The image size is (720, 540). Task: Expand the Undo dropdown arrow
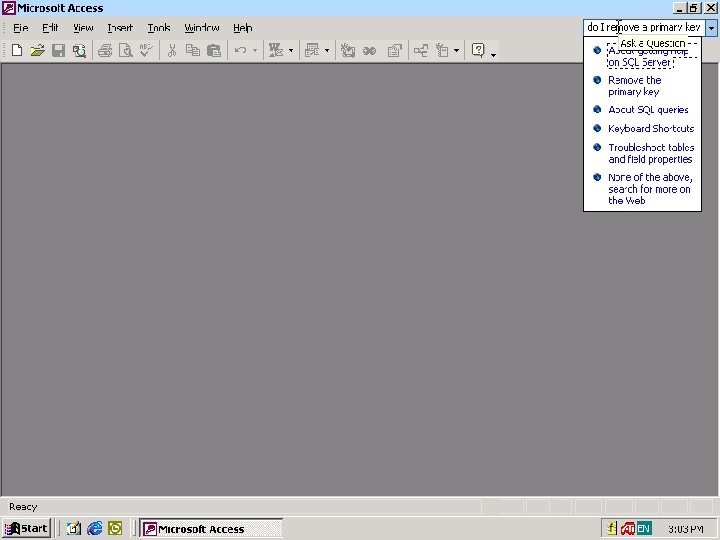pos(255,51)
